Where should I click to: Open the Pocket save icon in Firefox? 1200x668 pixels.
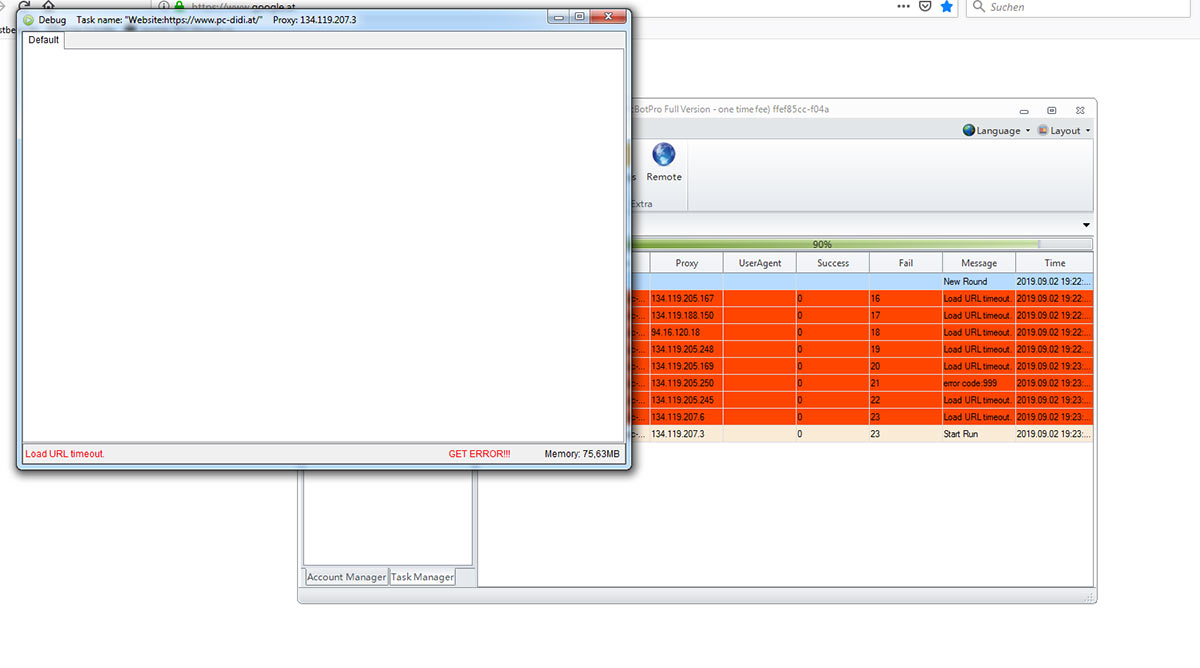[925, 7]
